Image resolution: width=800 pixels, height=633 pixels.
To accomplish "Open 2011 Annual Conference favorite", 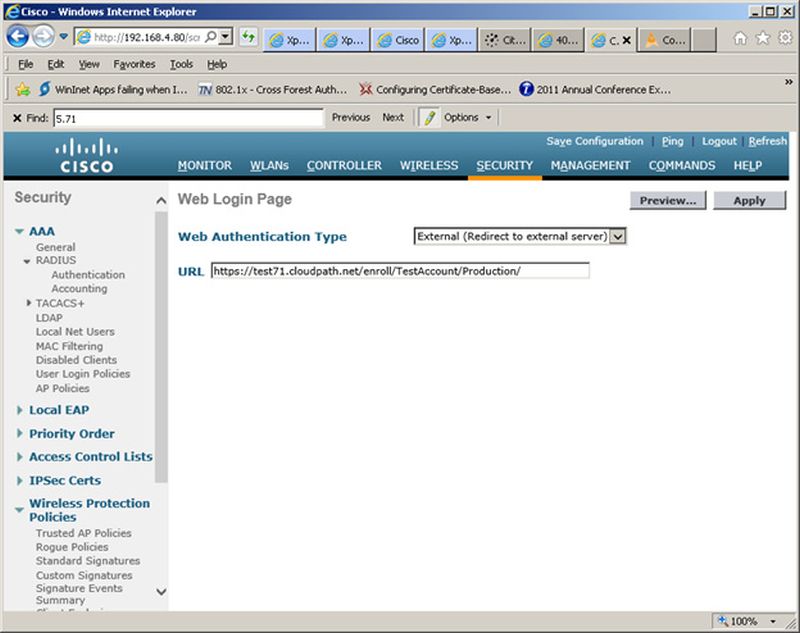I will [x=595, y=90].
